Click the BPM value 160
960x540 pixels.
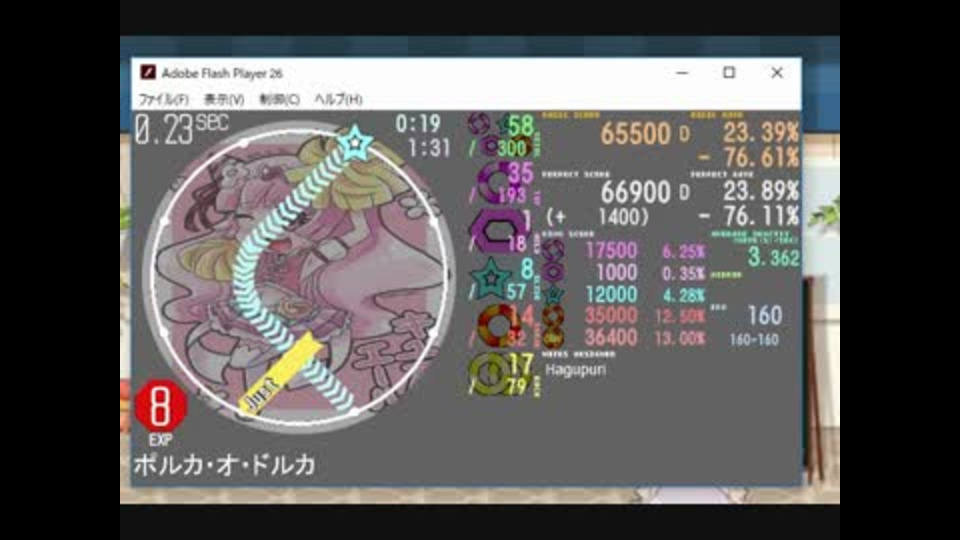(x=765, y=315)
